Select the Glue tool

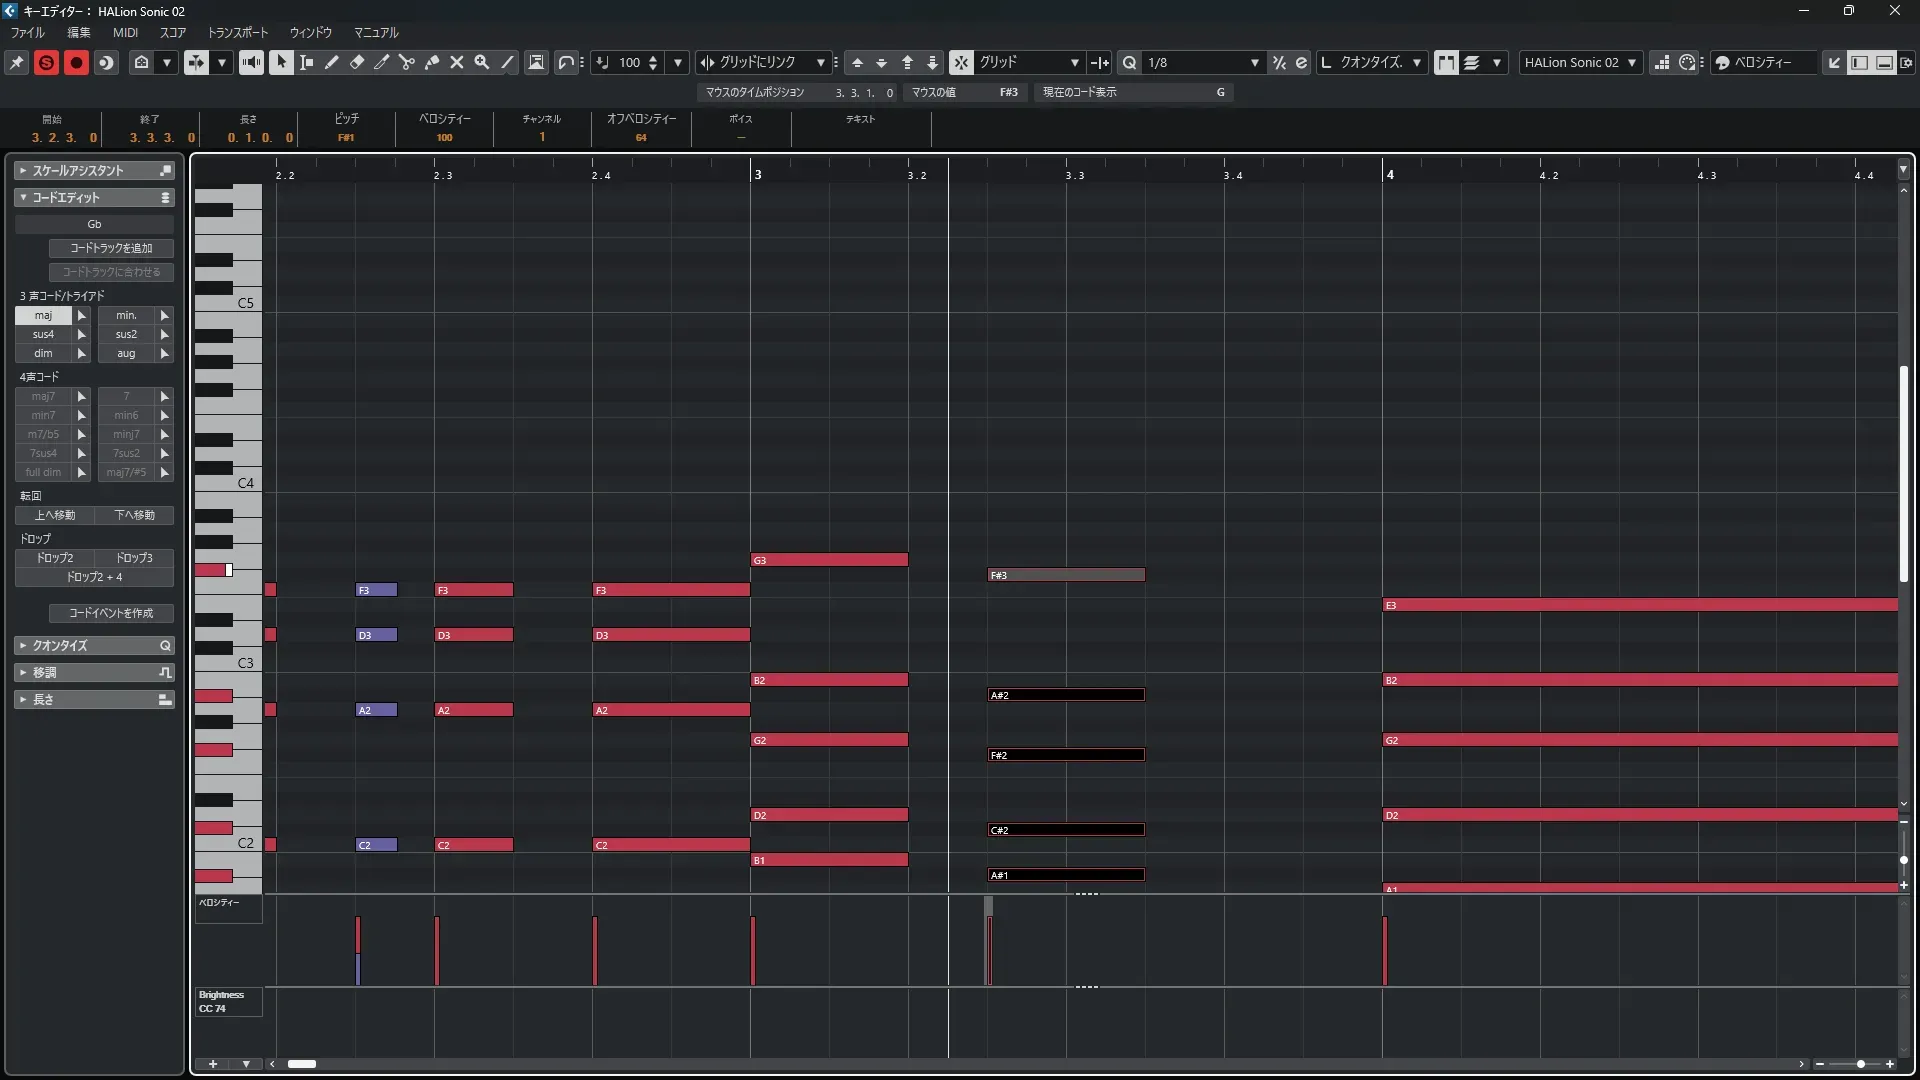pyautogui.click(x=432, y=62)
